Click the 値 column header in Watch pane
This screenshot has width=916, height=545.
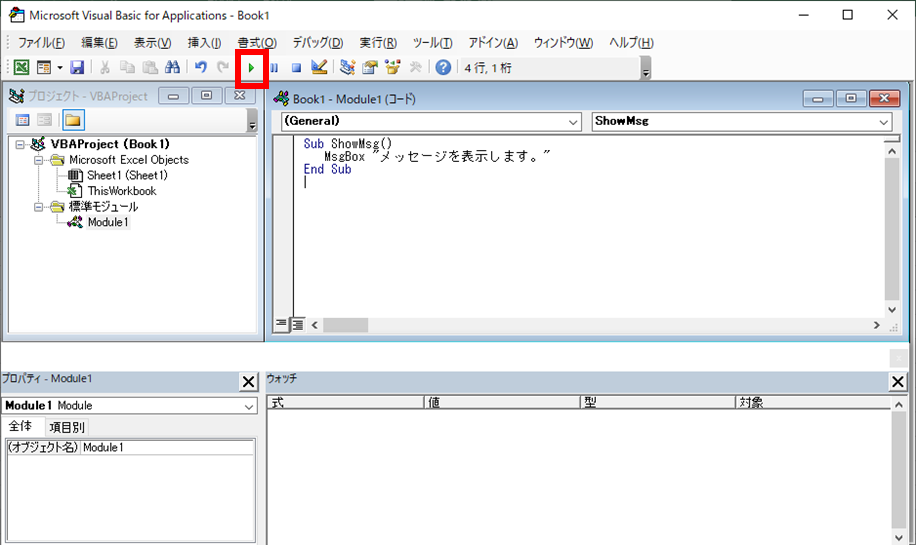tap(502, 402)
